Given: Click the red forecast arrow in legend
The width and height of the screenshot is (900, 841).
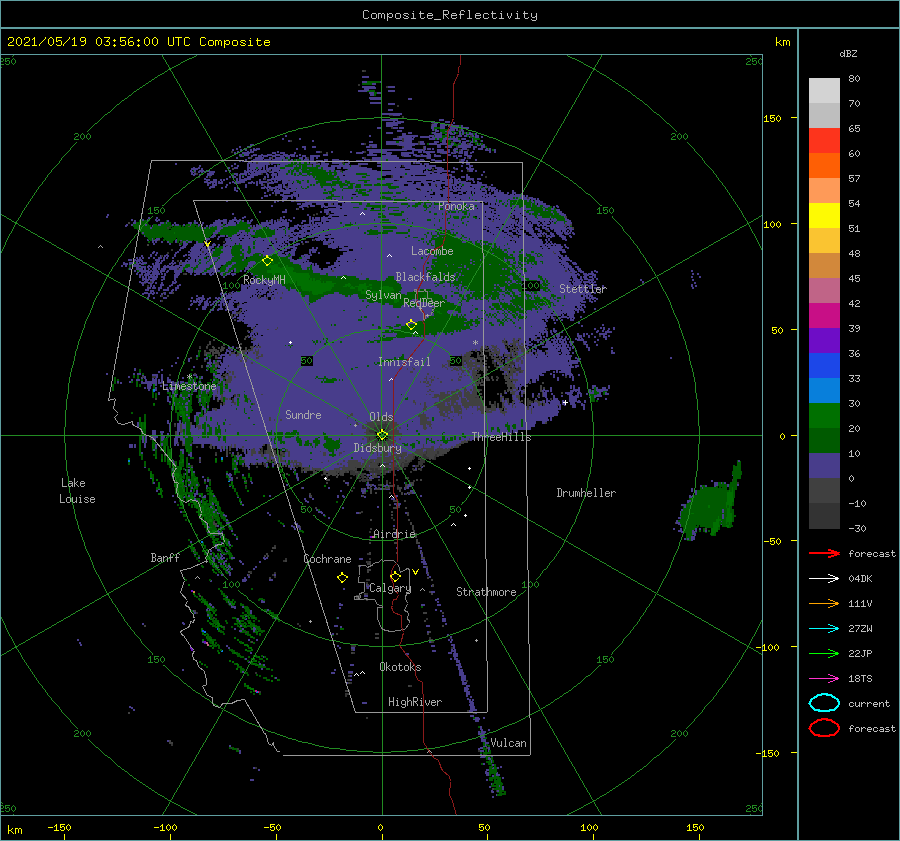Looking at the screenshot, I should pos(824,553).
